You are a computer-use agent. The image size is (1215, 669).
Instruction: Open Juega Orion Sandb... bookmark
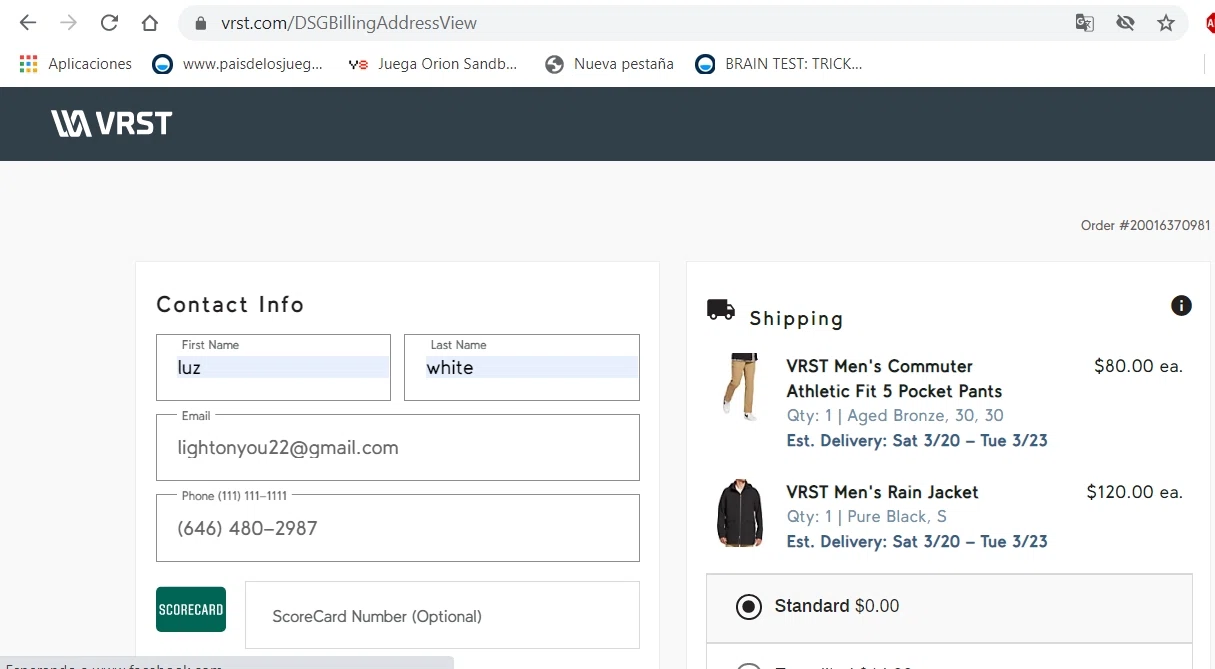[432, 64]
